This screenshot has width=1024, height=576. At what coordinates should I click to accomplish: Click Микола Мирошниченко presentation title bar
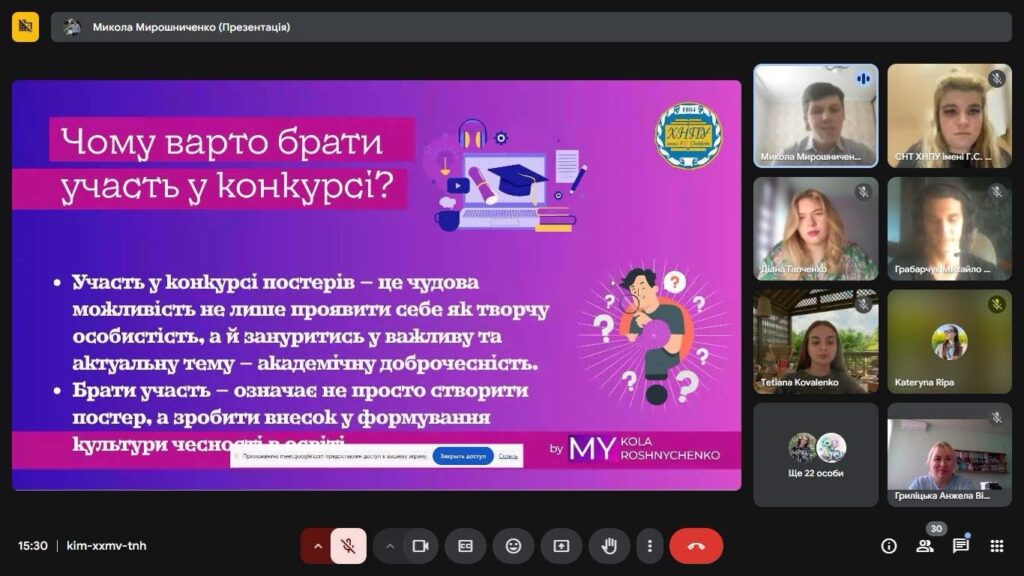pyautogui.click(x=190, y=27)
